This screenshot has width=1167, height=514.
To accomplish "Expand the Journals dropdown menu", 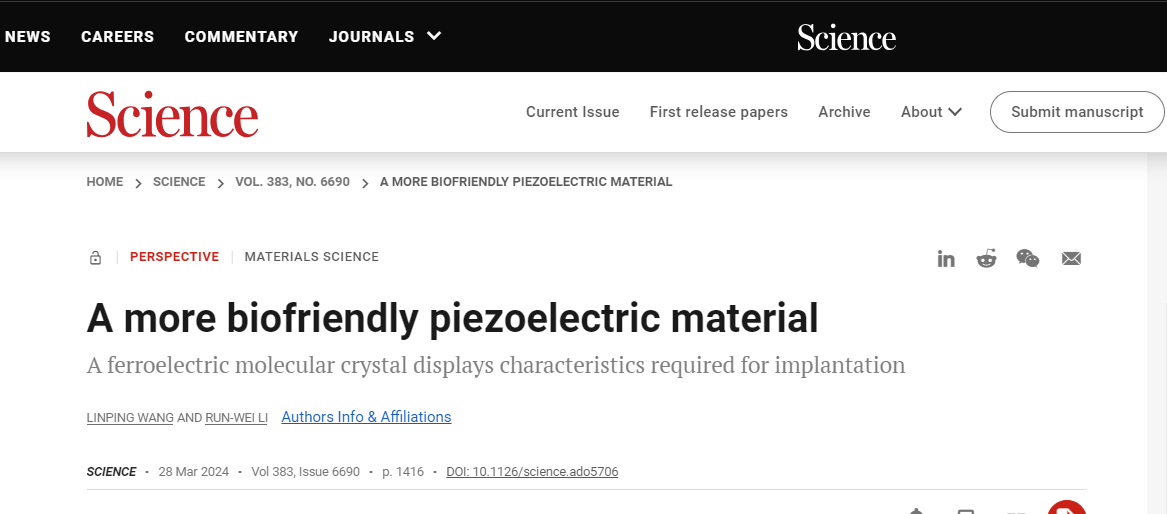I will point(385,37).
